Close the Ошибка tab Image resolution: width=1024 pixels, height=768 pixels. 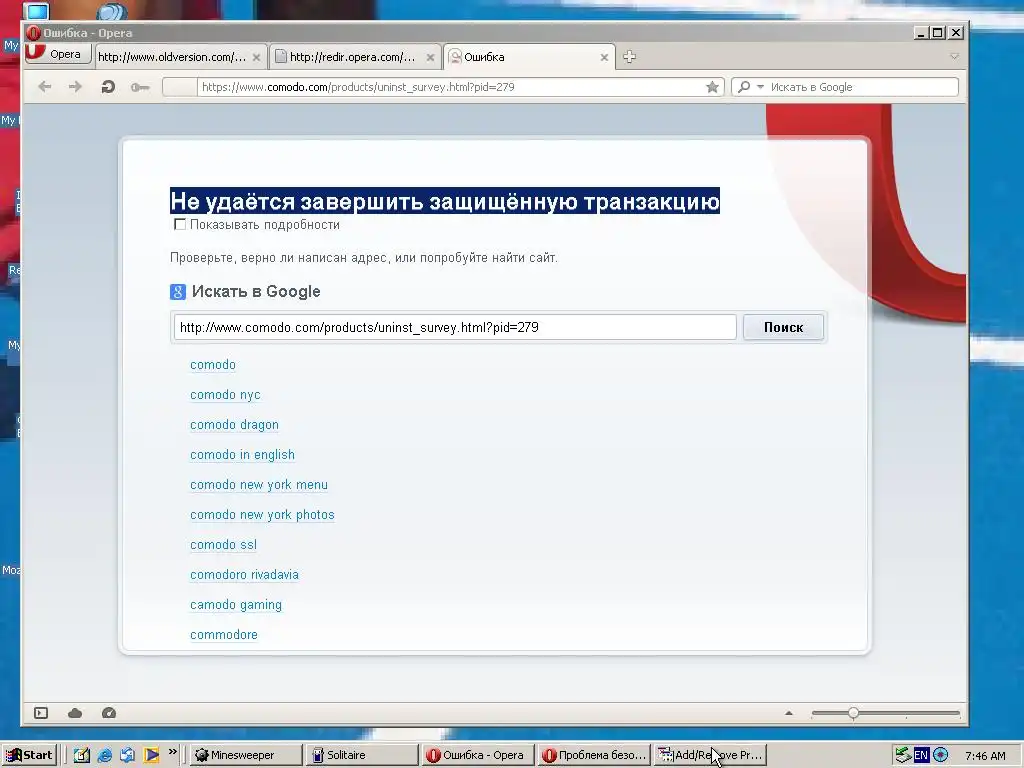(x=604, y=57)
